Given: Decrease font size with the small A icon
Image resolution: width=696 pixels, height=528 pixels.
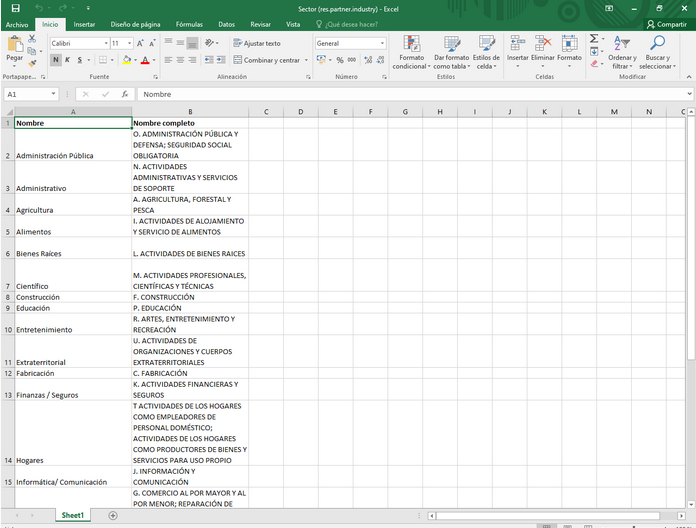Looking at the screenshot, I should (152, 43).
